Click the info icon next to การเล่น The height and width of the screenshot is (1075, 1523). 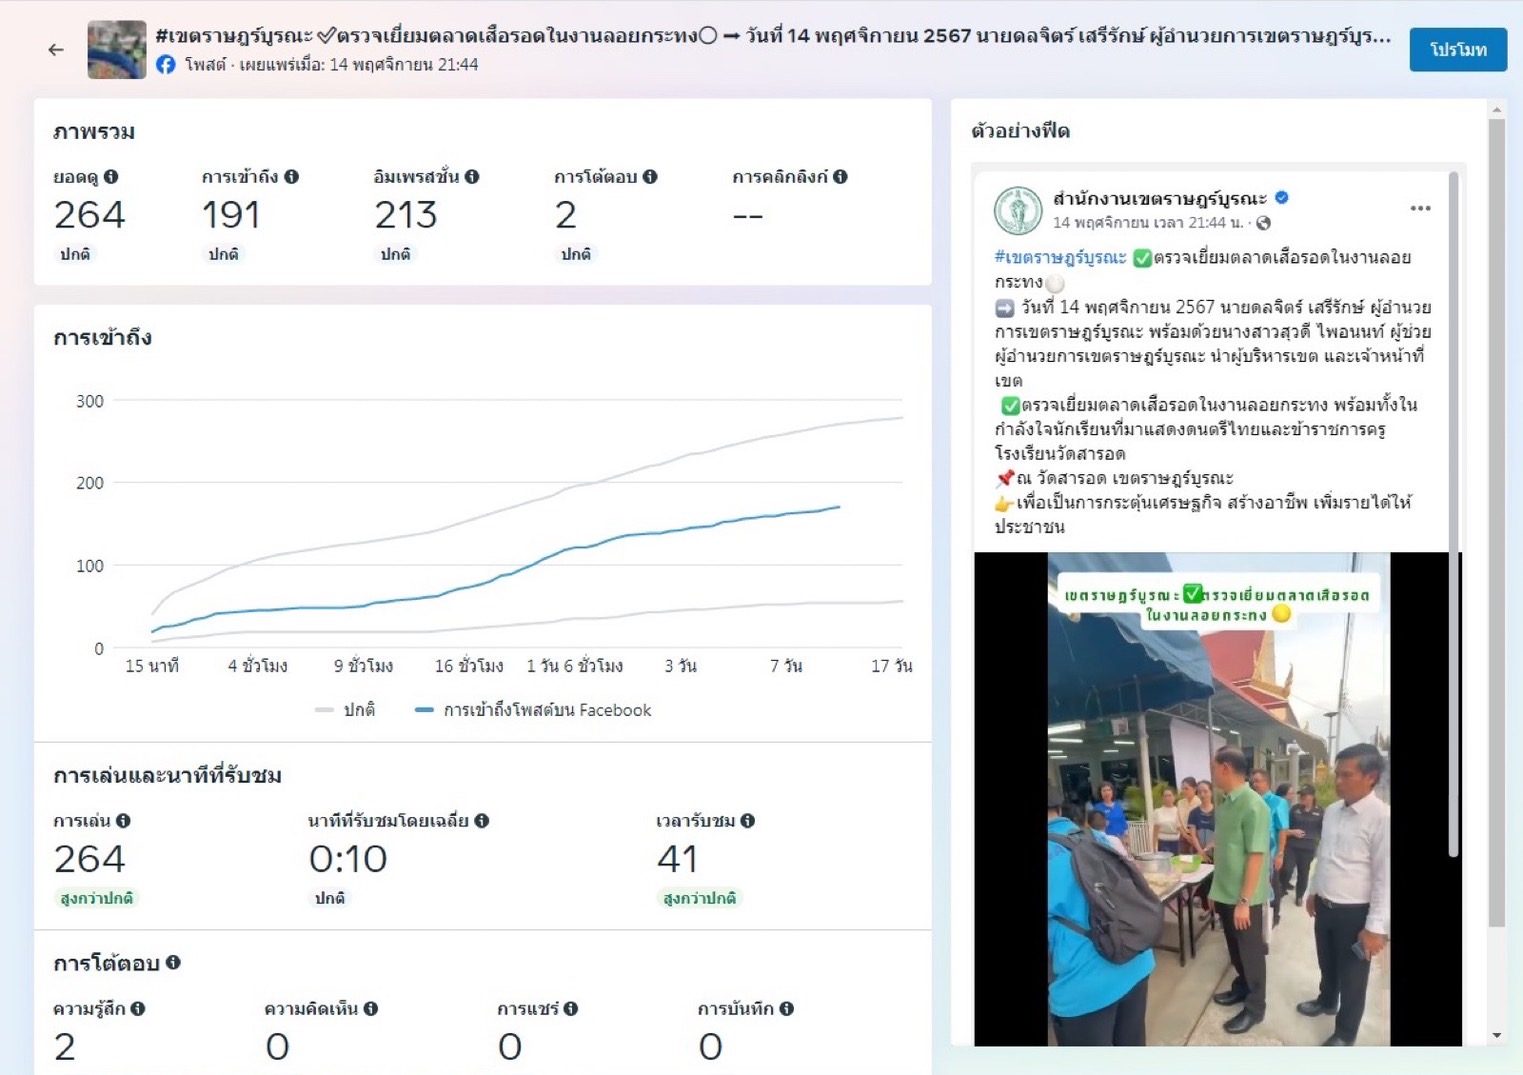point(123,821)
